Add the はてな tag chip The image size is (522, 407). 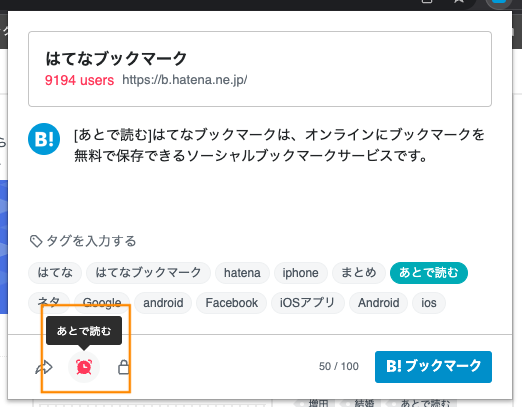click(x=55, y=273)
